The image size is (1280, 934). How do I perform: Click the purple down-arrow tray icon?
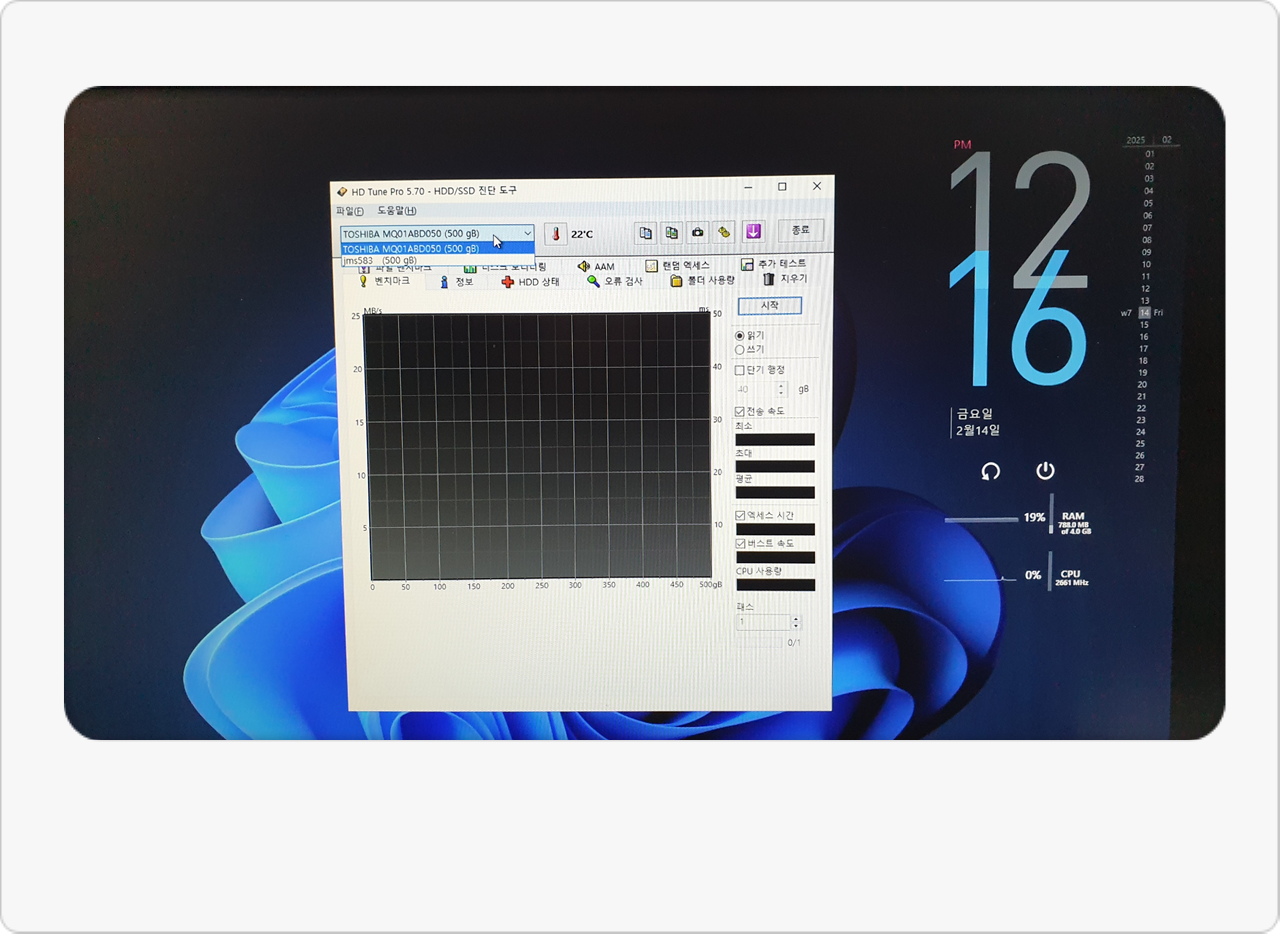(x=753, y=231)
